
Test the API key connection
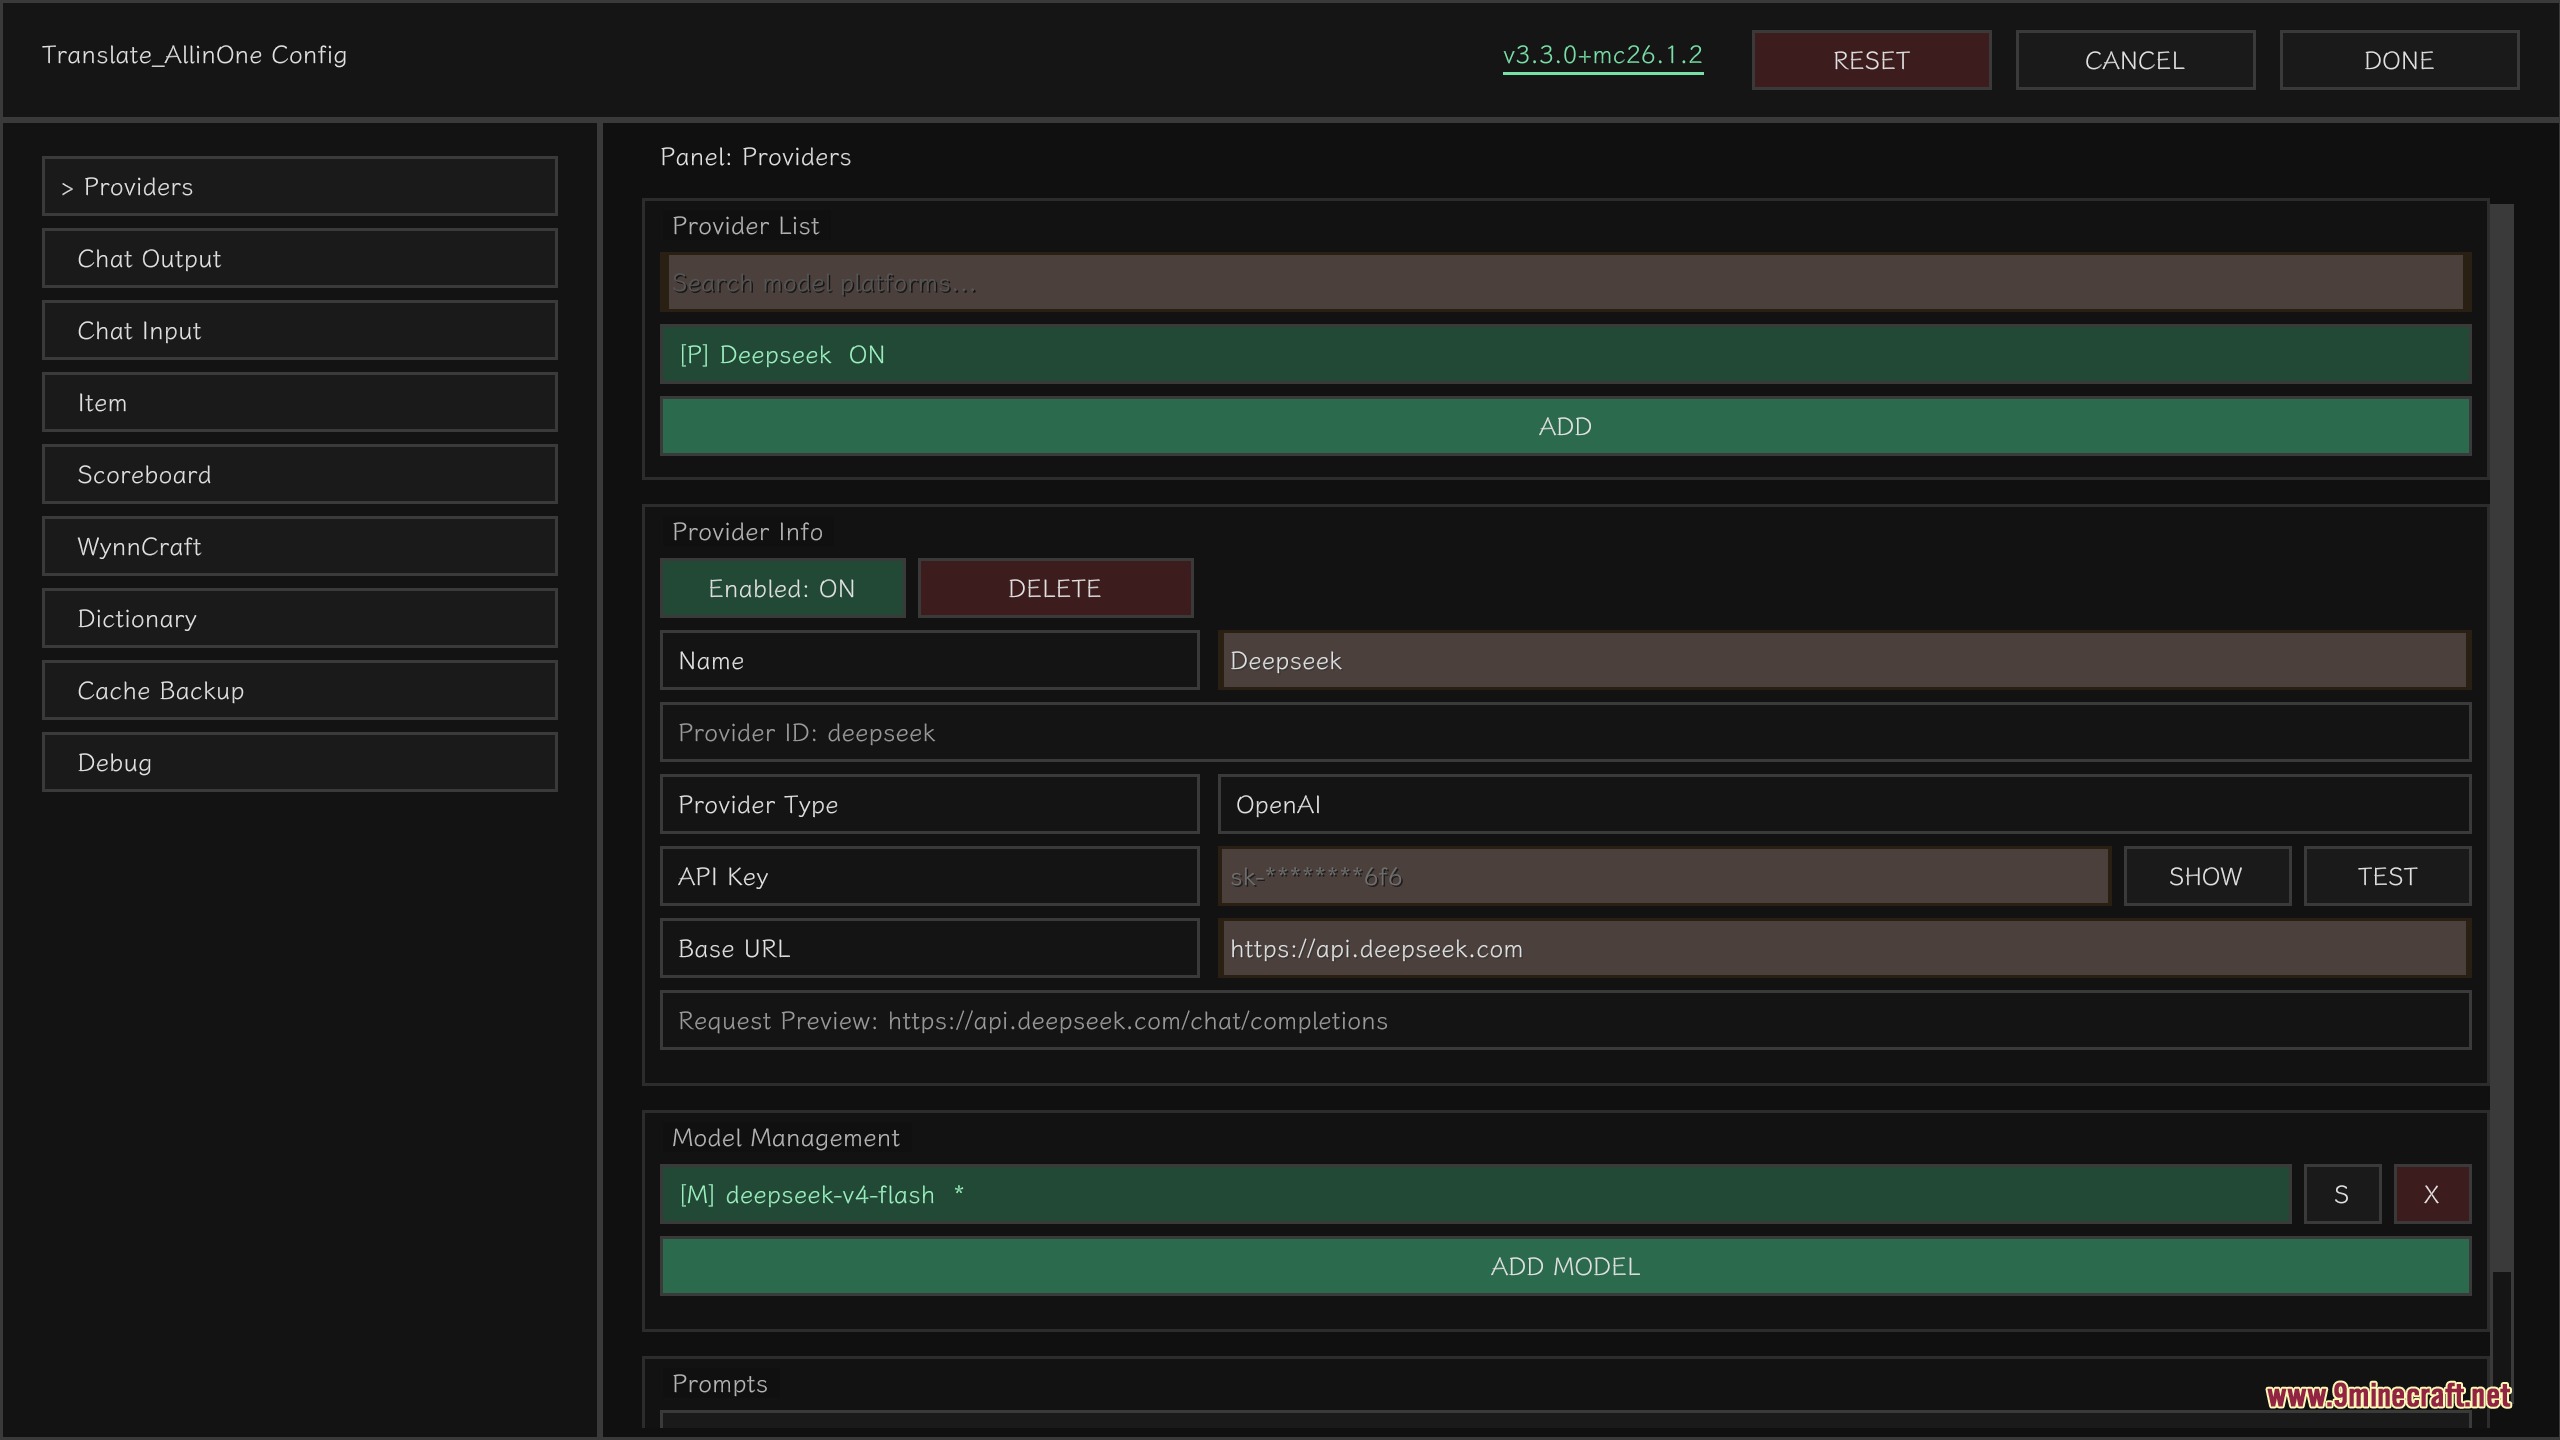point(2387,876)
